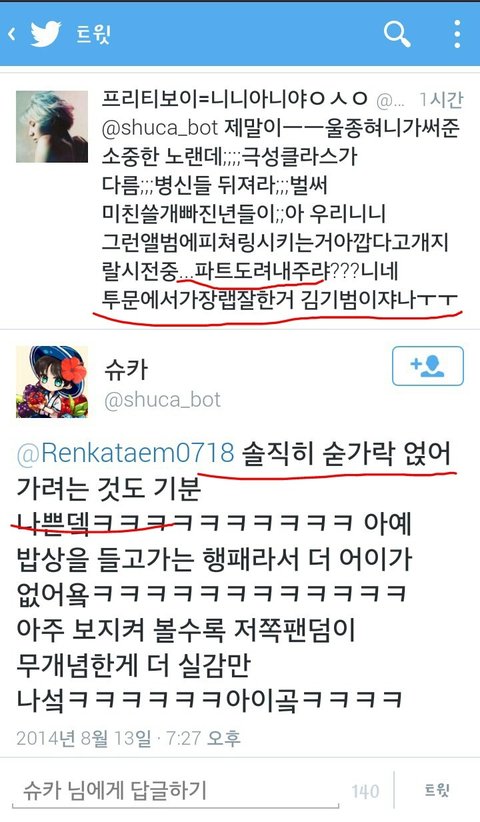Screen dimensions: 480x822
Task: Open @shuca_bot mention in first tweet
Action: coord(159,128)
